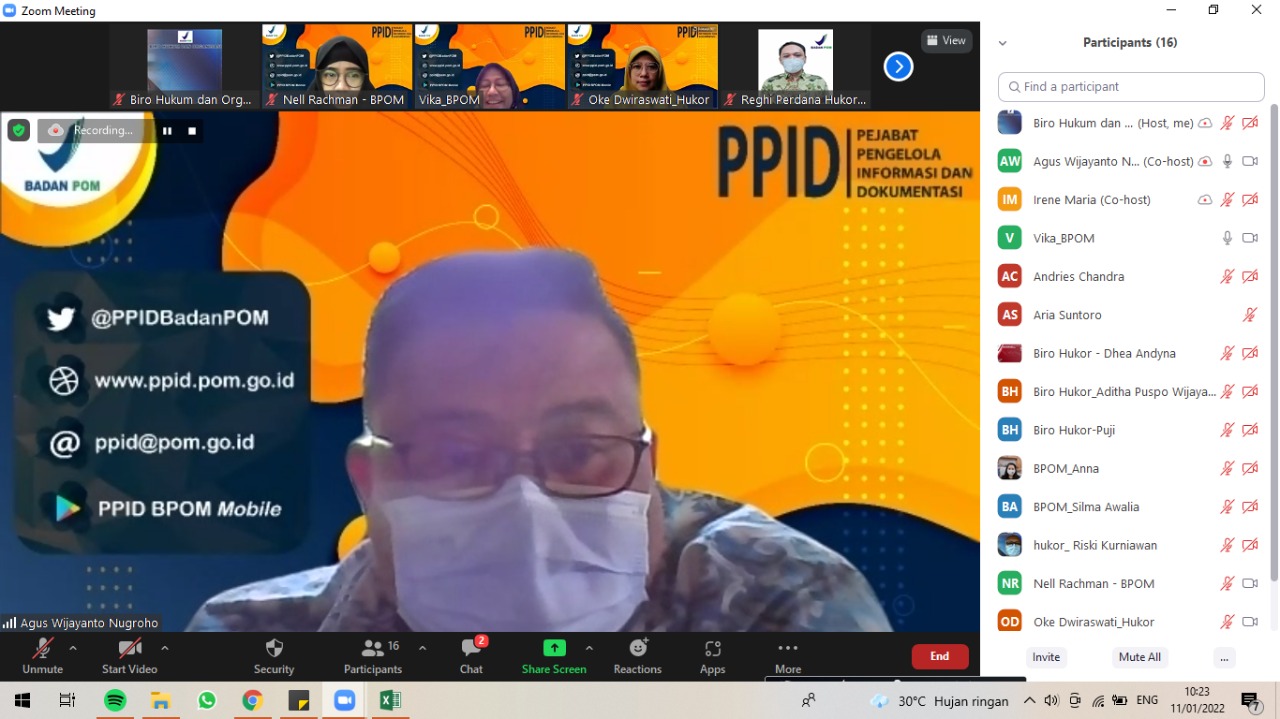Click the Invite button

1046,657
